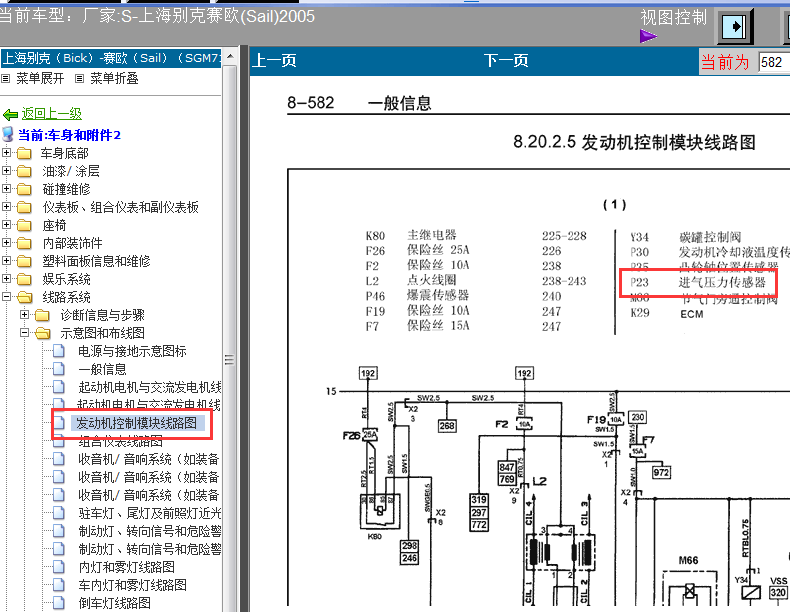Screen dimensions: 790x612
Task: Open 驻车灯、尾灯及前照灯近光 item
Action: tap(149, 513)
